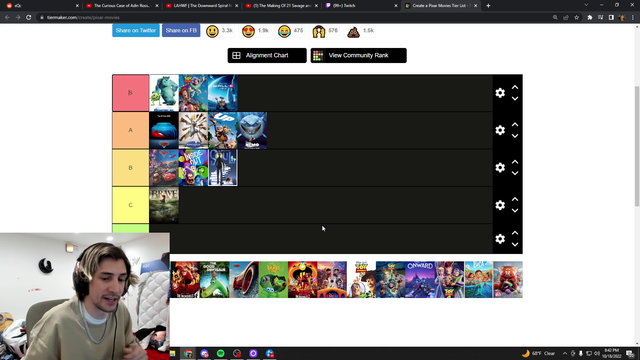Pick the Incredibles 2 poster from unranked items
This screenshot has height=360, width=640.
pyautogui.click(x=303, y=280)
